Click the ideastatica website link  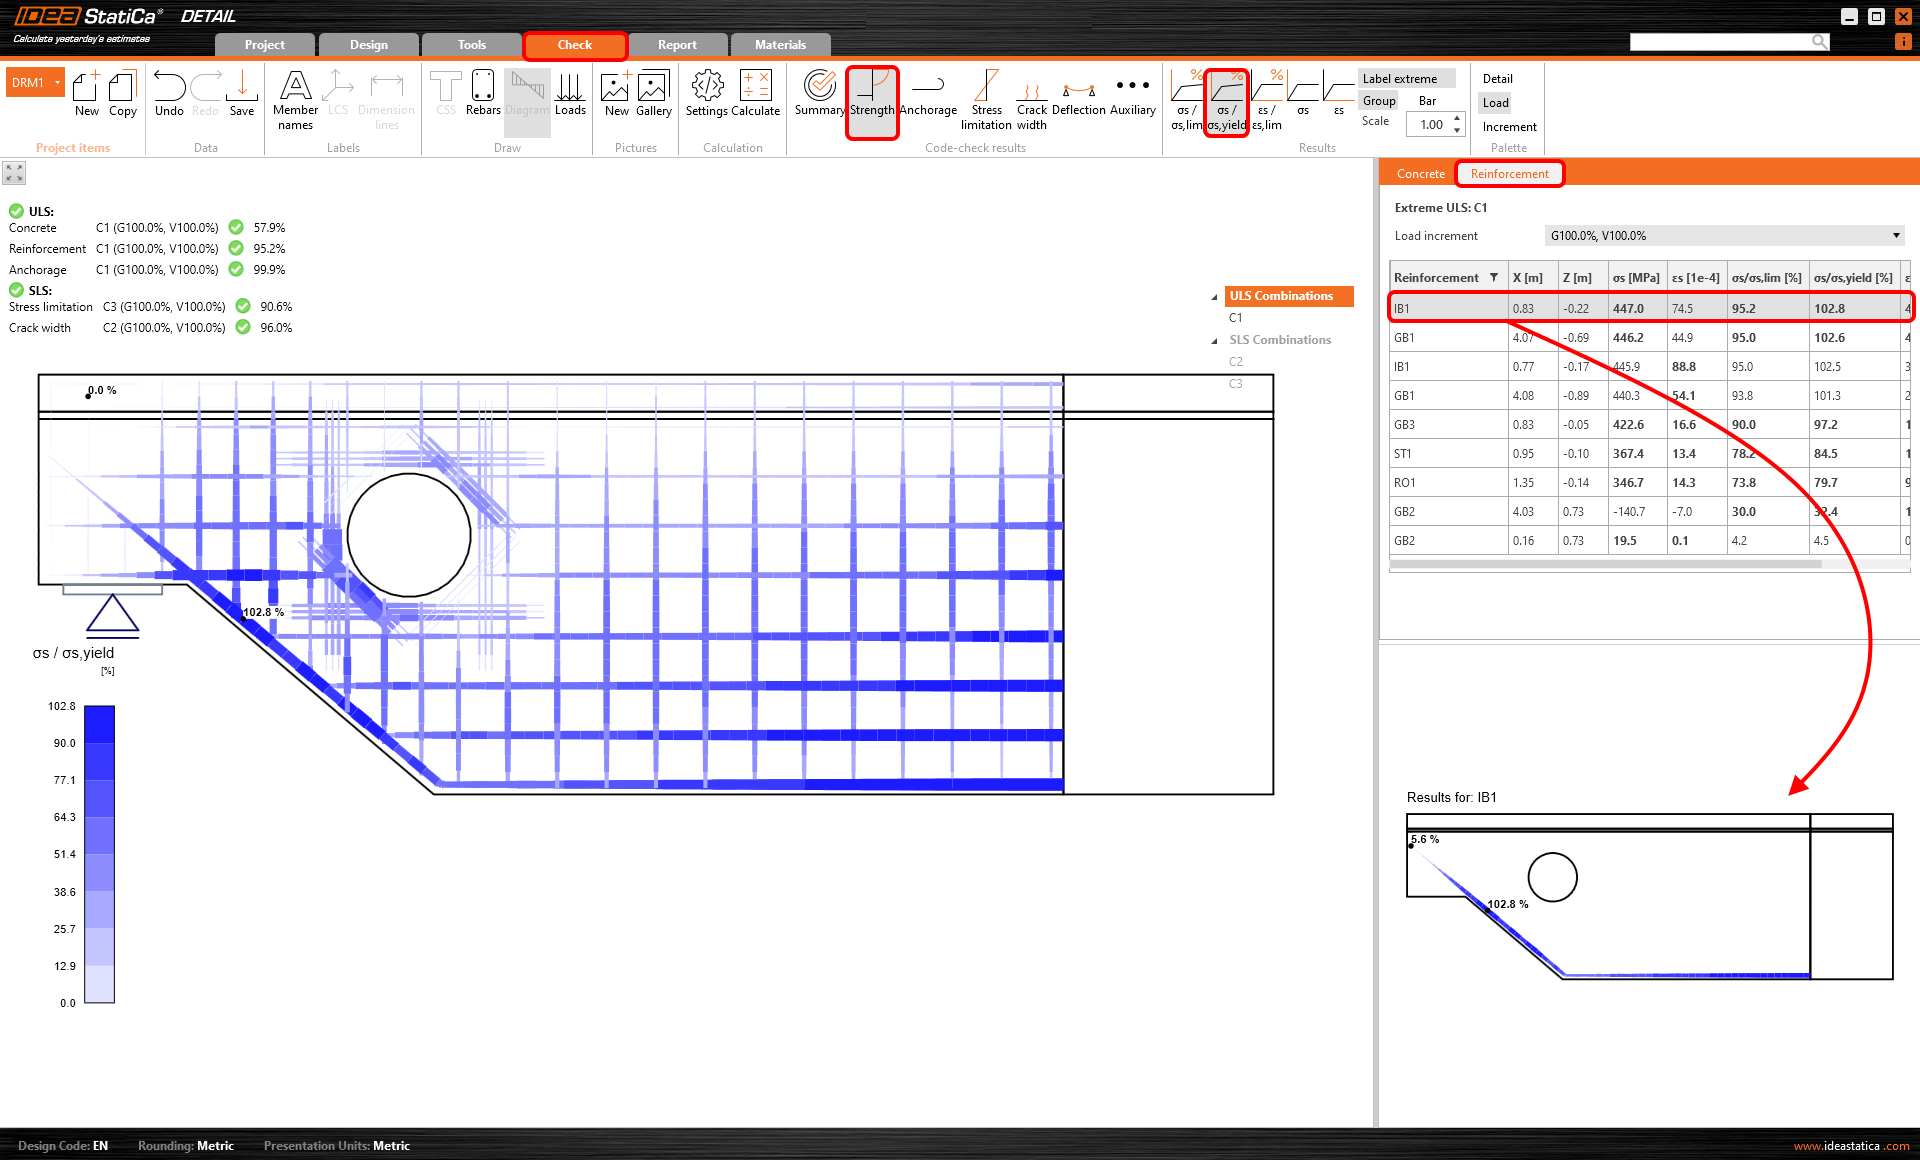[1851, 1146]
